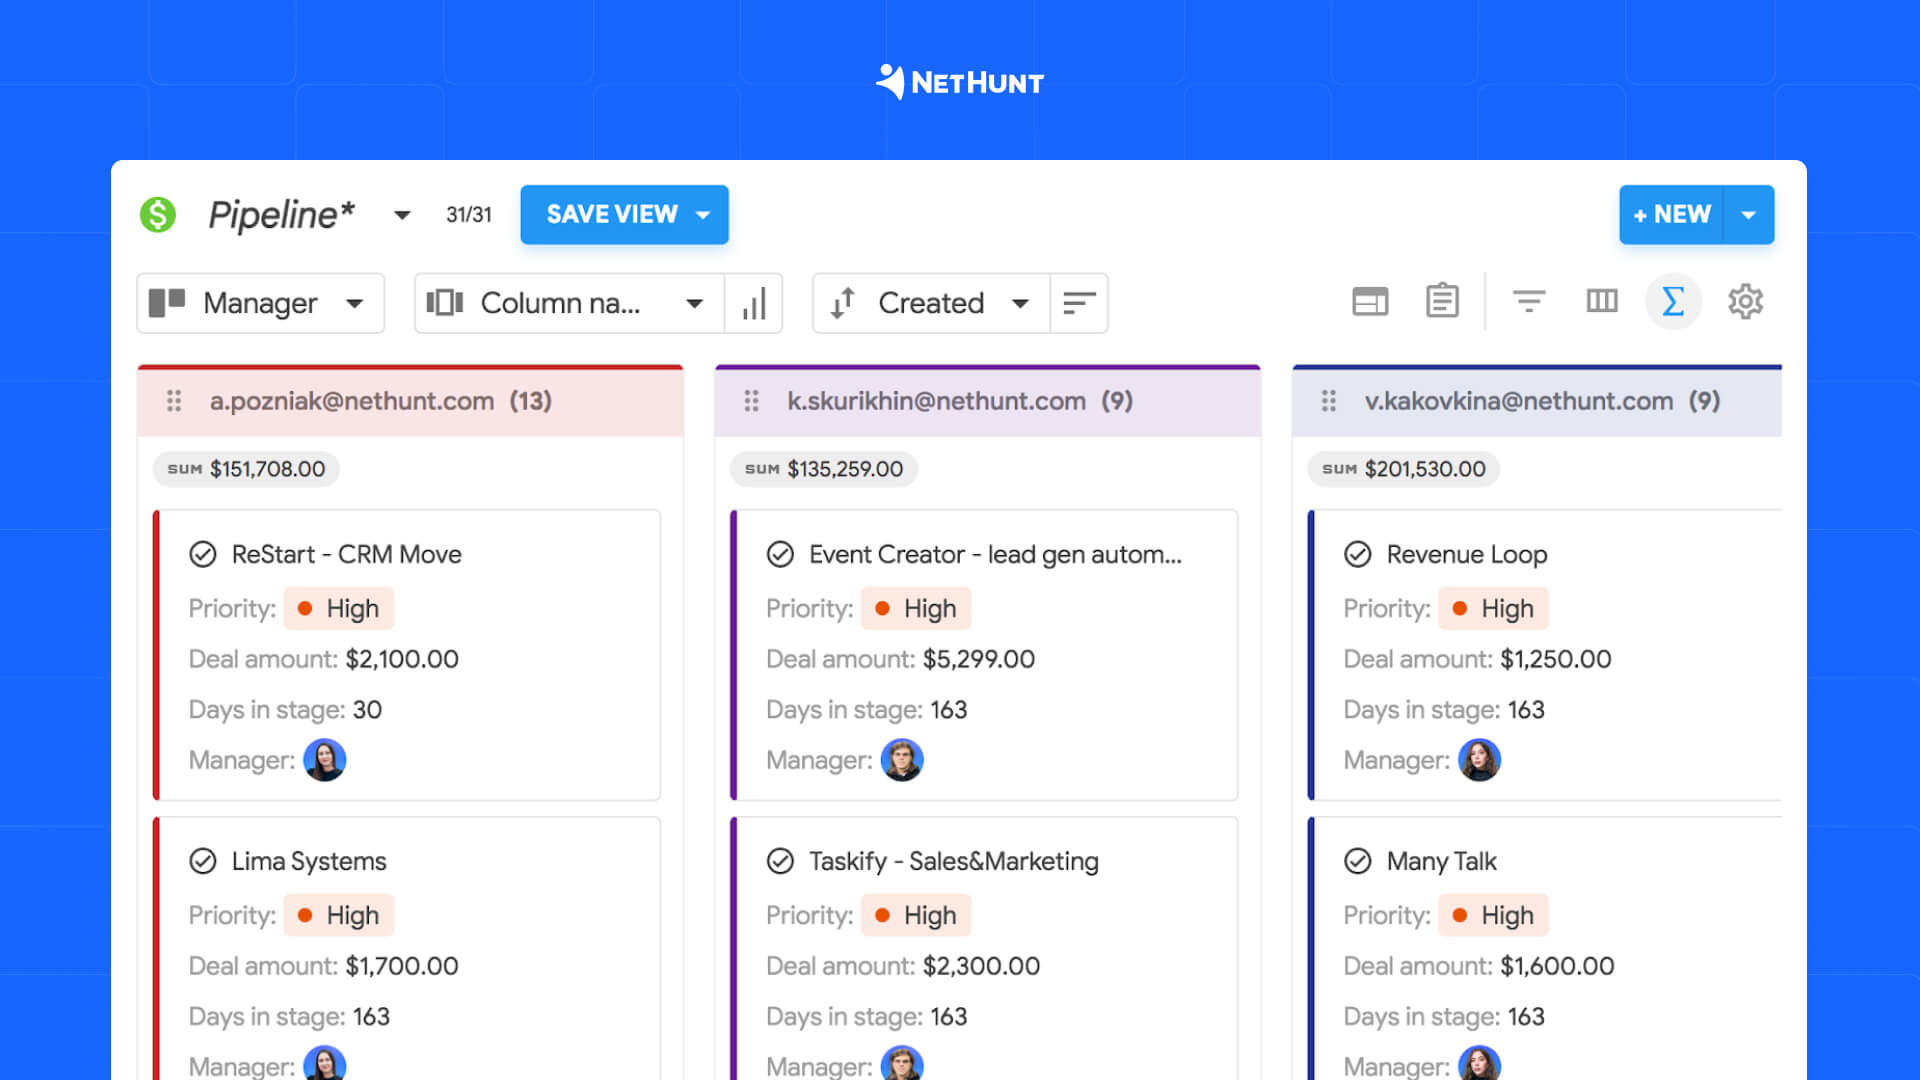This screenshot has width=1920, height=1080.
Task: Mark ReStart - CRM Move deal complete
Action: (203, 554)
